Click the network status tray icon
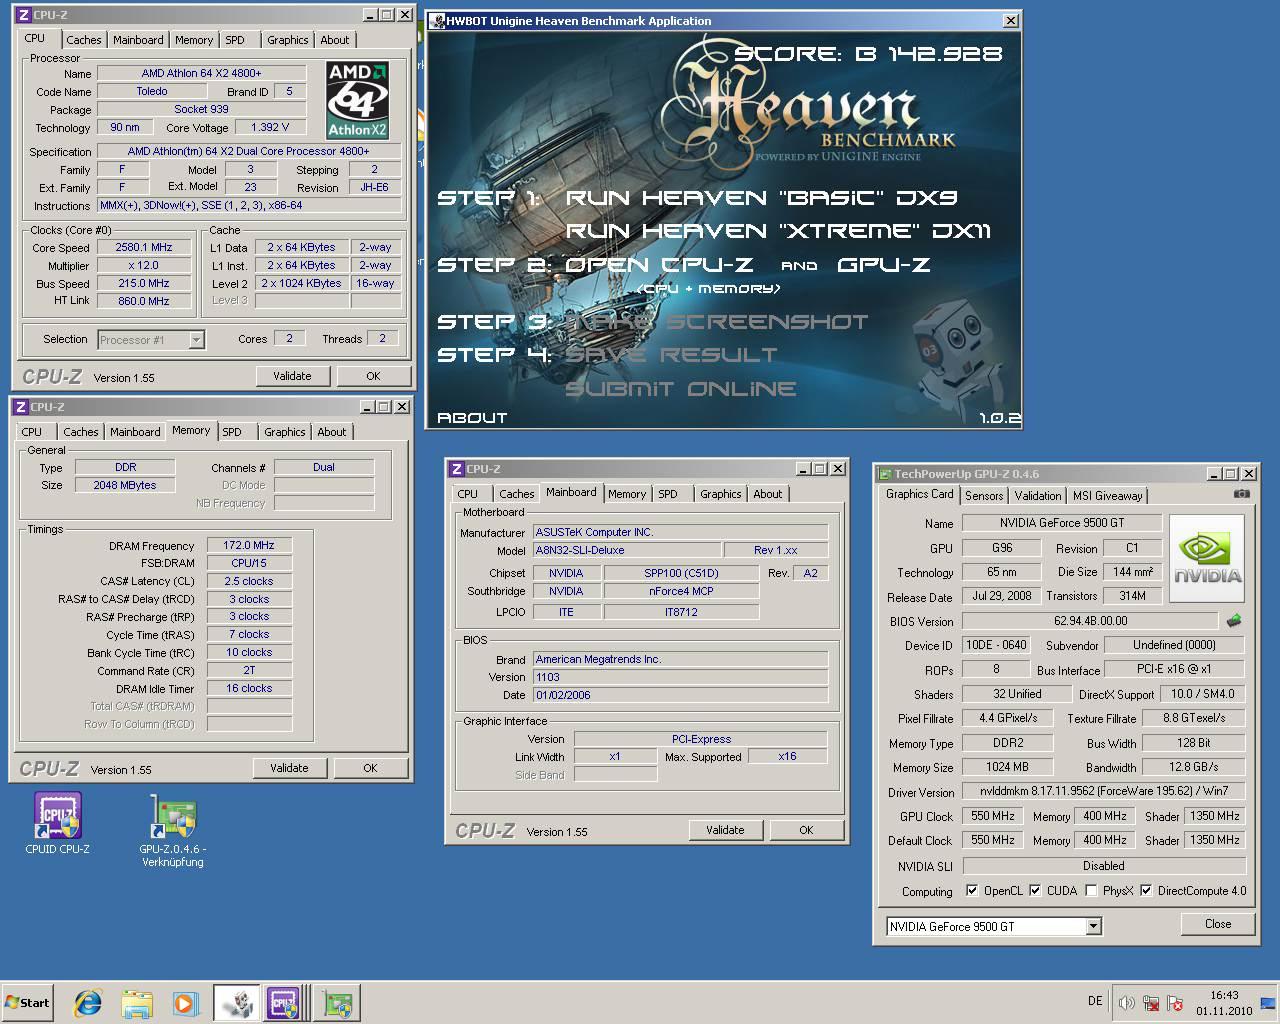Image resolution: width=1280 pixels, height=1024 pixels. coord(1151,1003)
